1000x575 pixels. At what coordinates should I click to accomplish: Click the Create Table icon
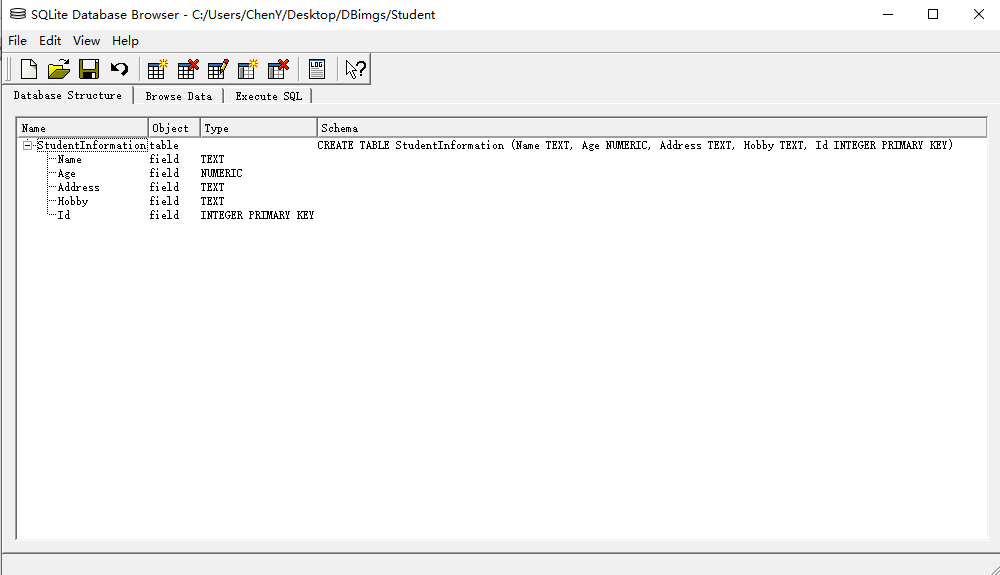coord(157,69)
